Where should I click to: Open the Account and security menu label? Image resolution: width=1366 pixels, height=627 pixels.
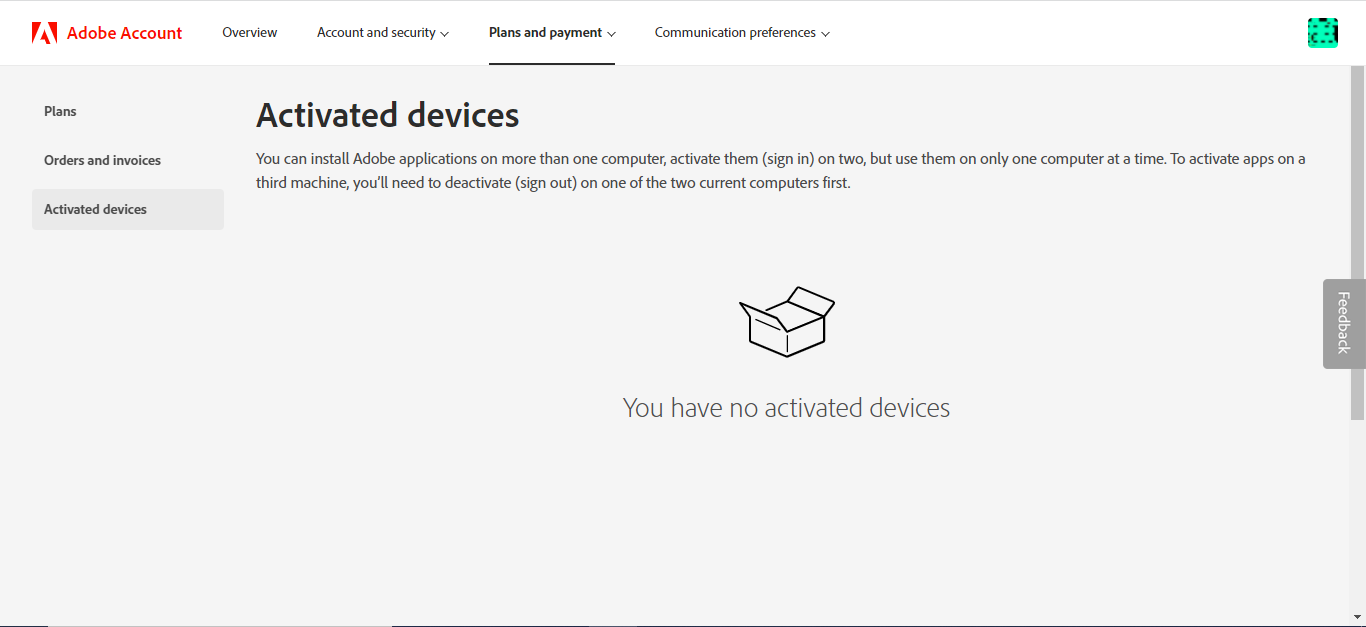coord(376,33)
